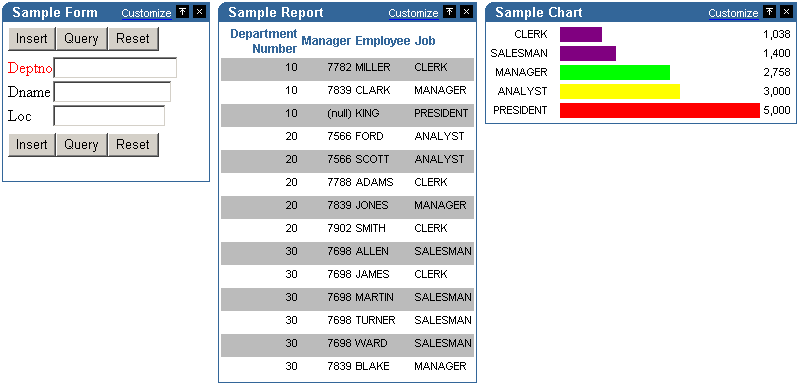Viewport: 798px width, 384px height.
Task: Click the PRESIDENT job cell in report
Action: coord(441,113)
